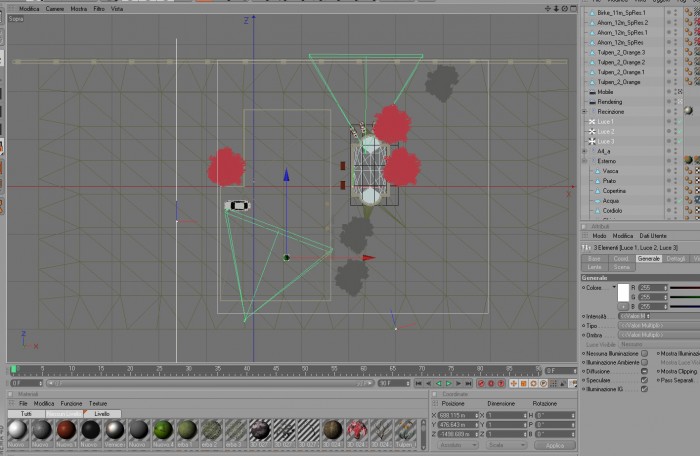
Task: Select the red-brown Nuovo 1 material
Action: (66, 430)
